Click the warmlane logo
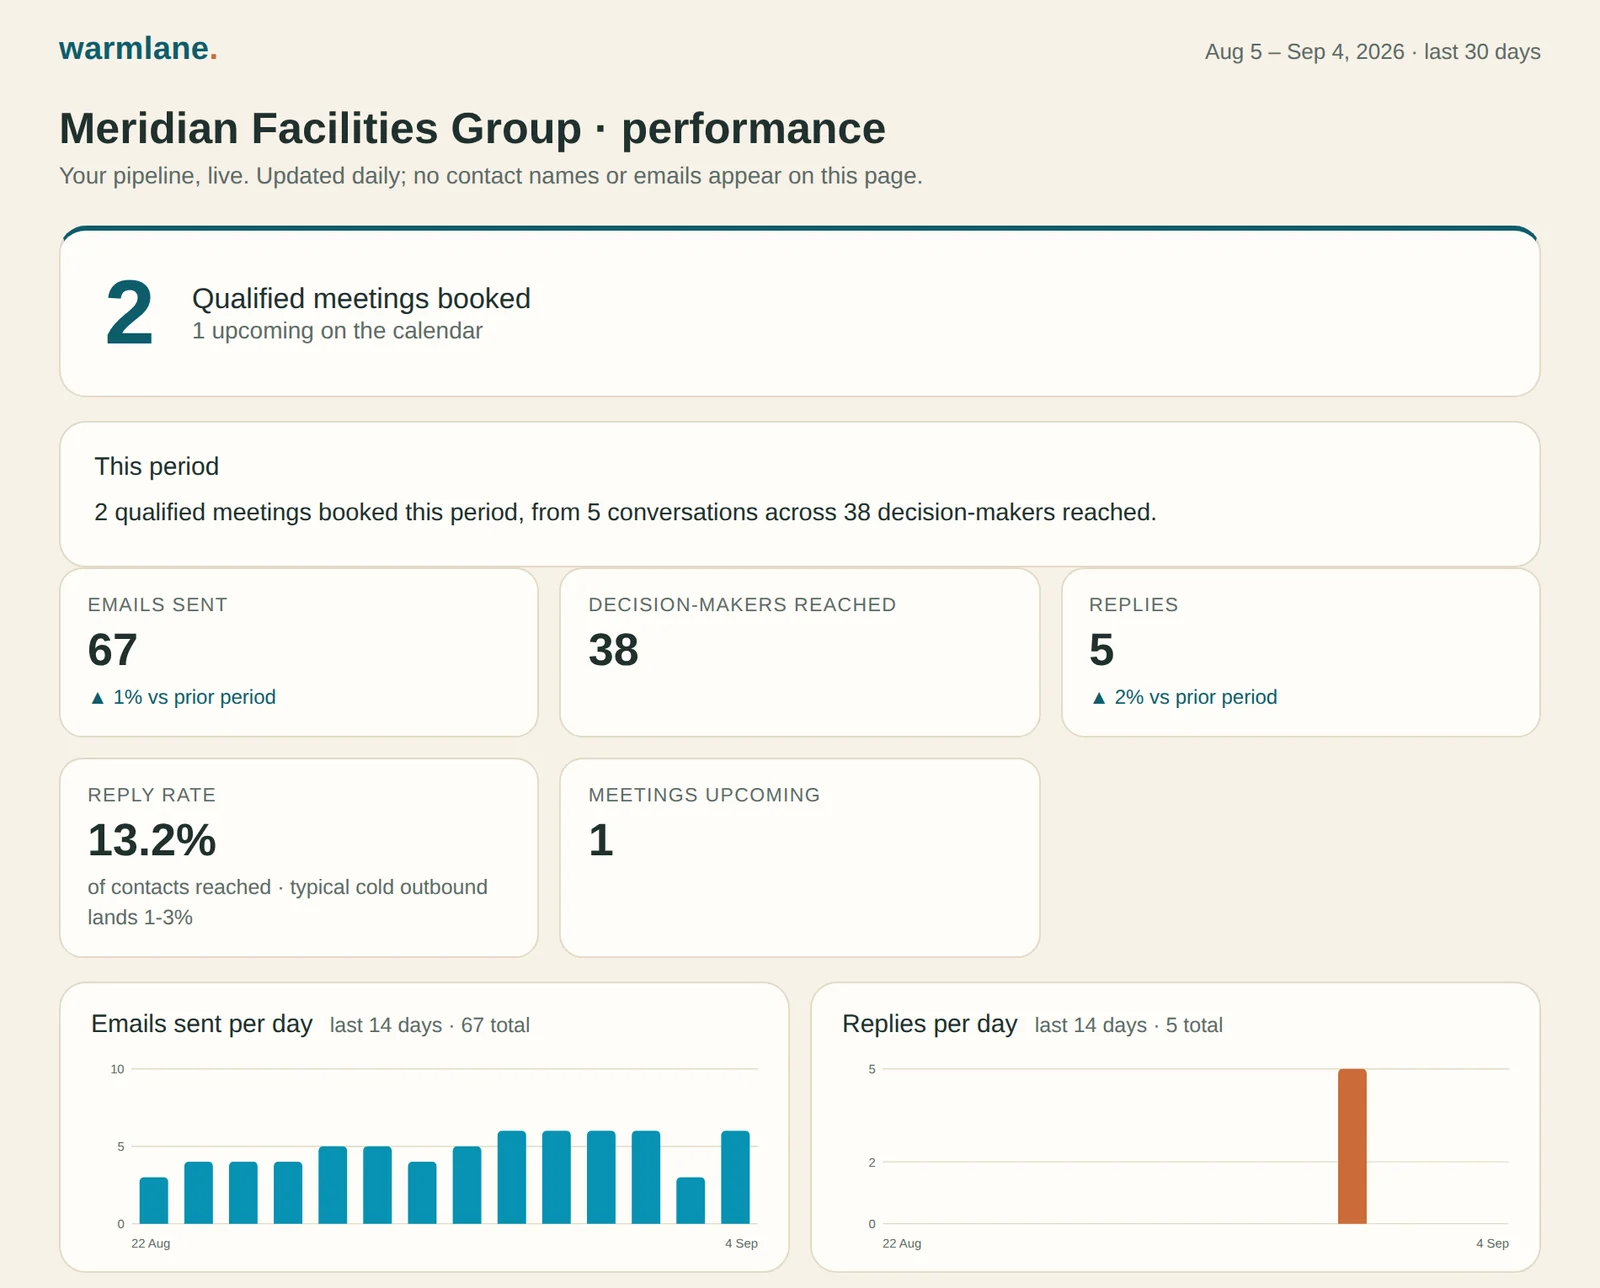The width and height of the screenshot is (1600, 1288). [x=138, y=48]
